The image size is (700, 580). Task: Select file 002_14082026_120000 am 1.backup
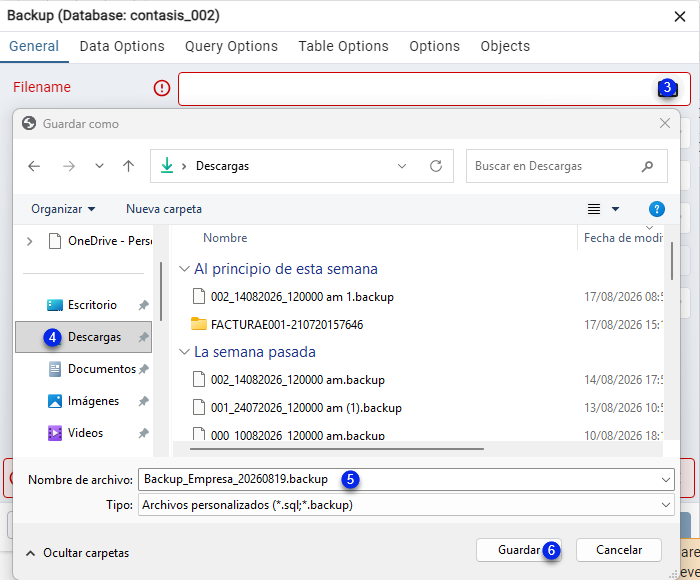click(302, 297)
